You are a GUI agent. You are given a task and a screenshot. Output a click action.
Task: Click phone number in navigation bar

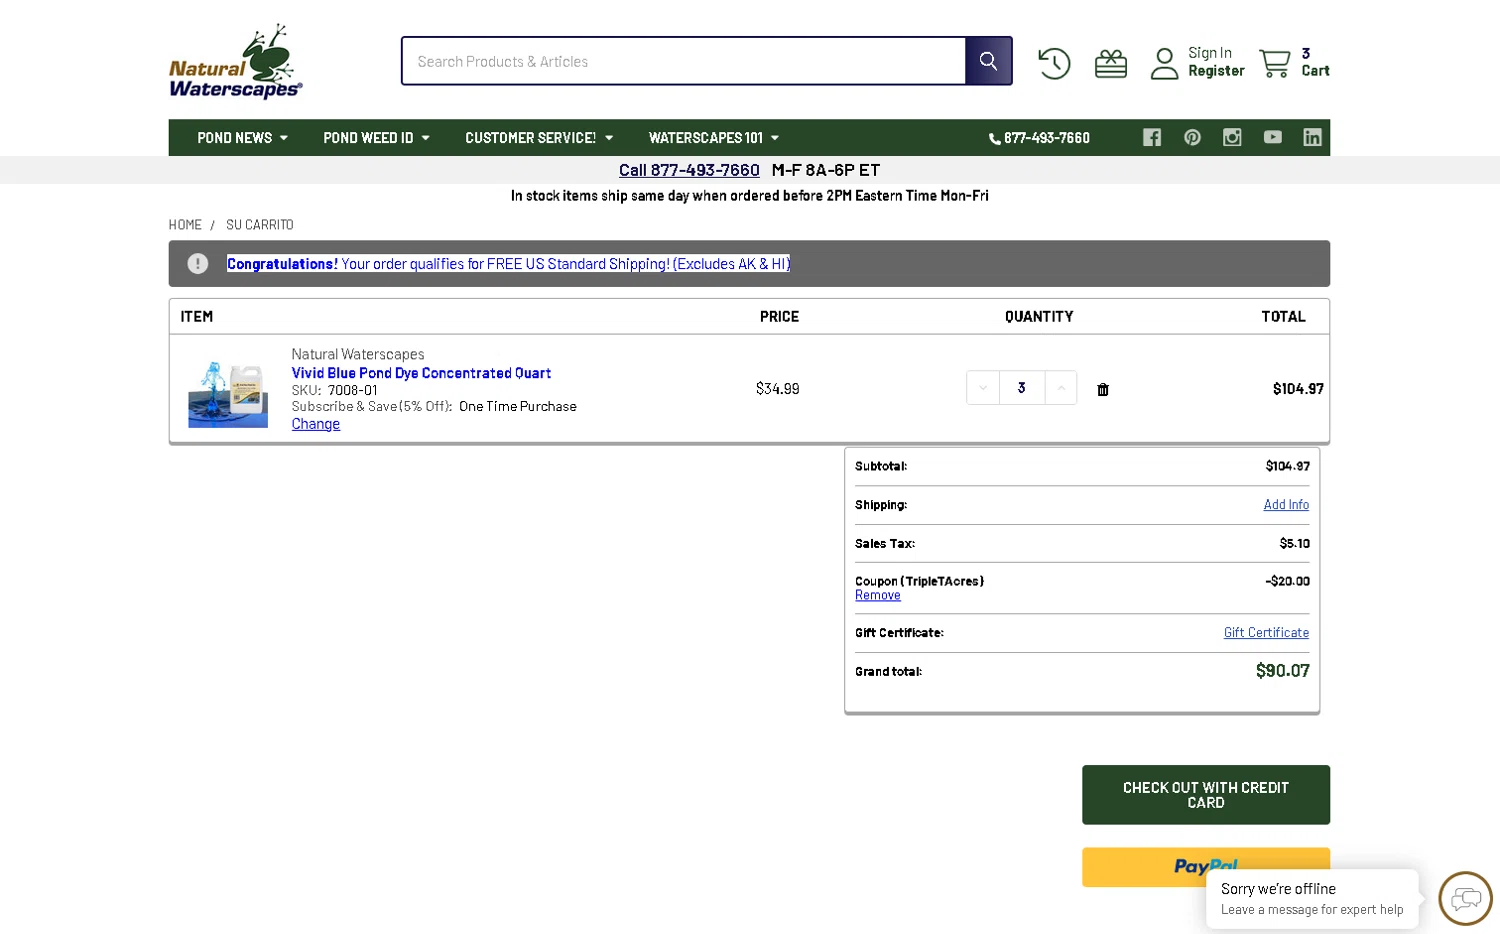1039,138
